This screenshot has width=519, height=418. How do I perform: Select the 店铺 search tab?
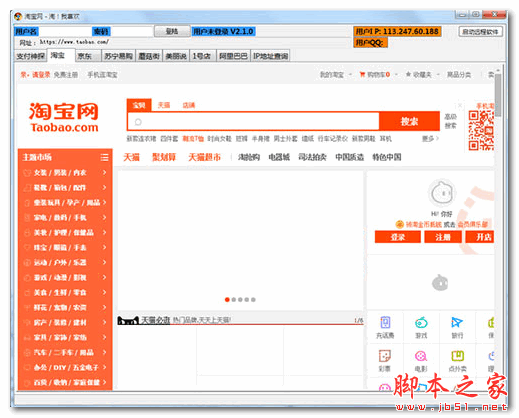coord(188,105)
